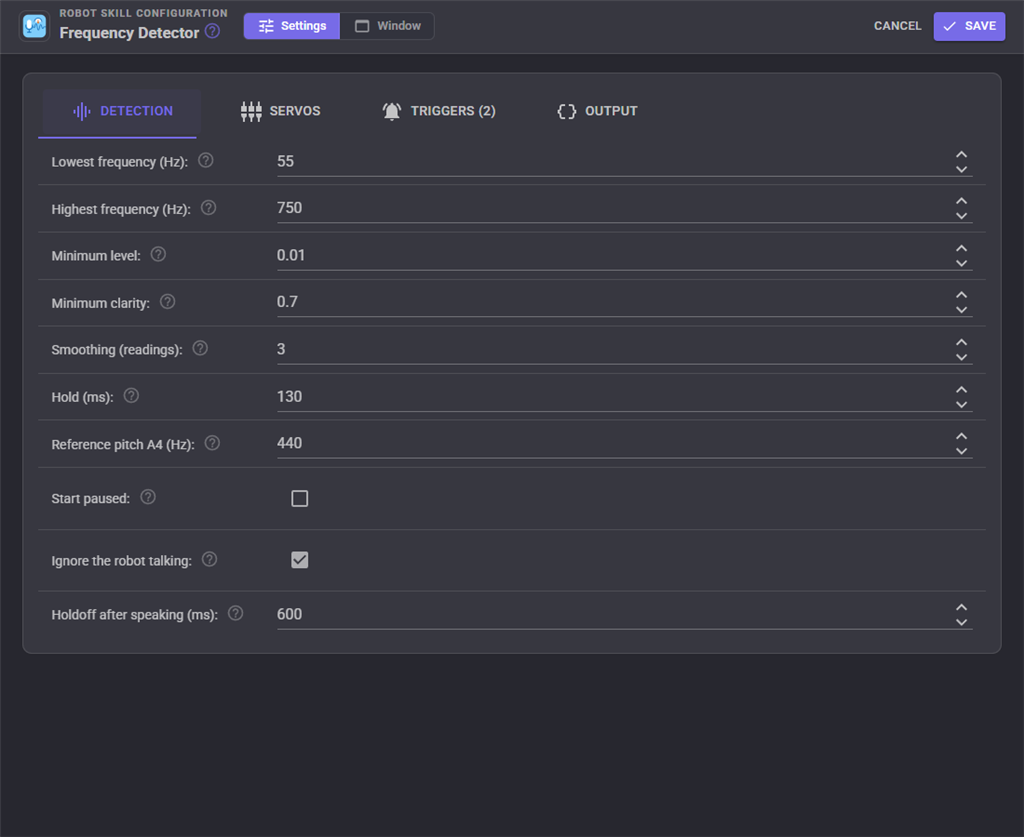Uncheck Ignore the robot talking
The width and height of the screenshot is (1024, 837).
(300, 560)
